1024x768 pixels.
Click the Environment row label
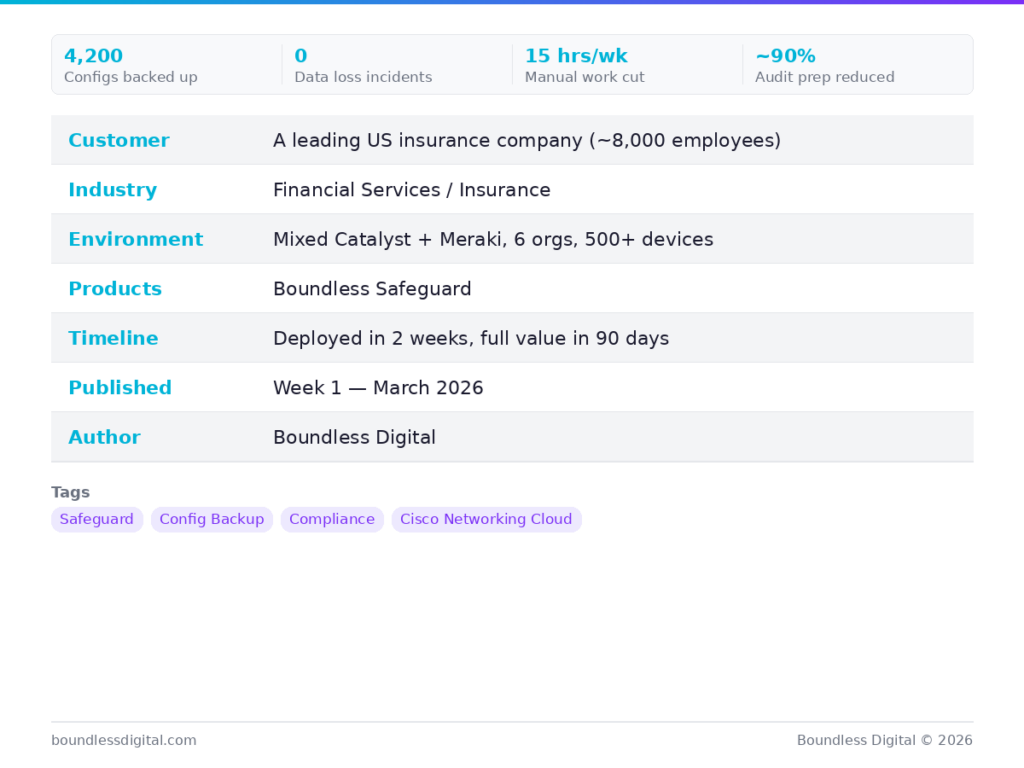(135, 239)
